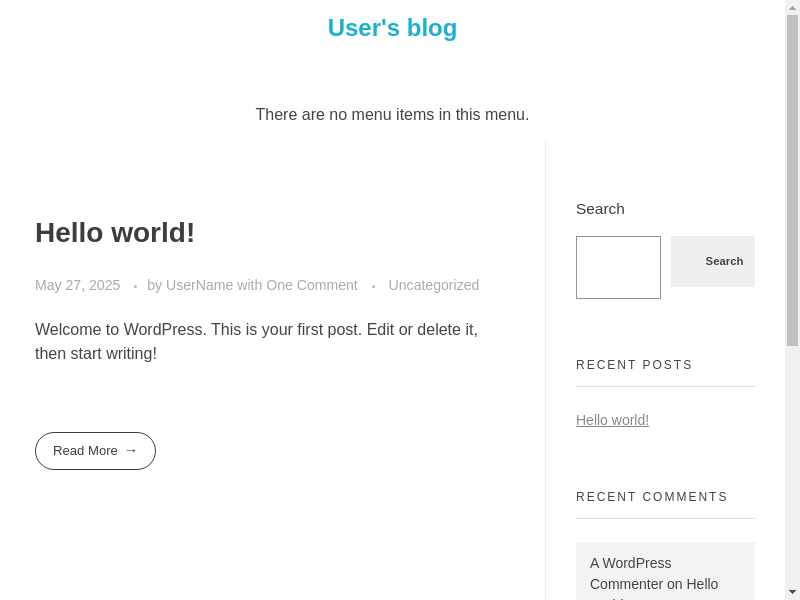Click the 'no menu items' menu text
The image size is (800, 600).
click(392, 115)
